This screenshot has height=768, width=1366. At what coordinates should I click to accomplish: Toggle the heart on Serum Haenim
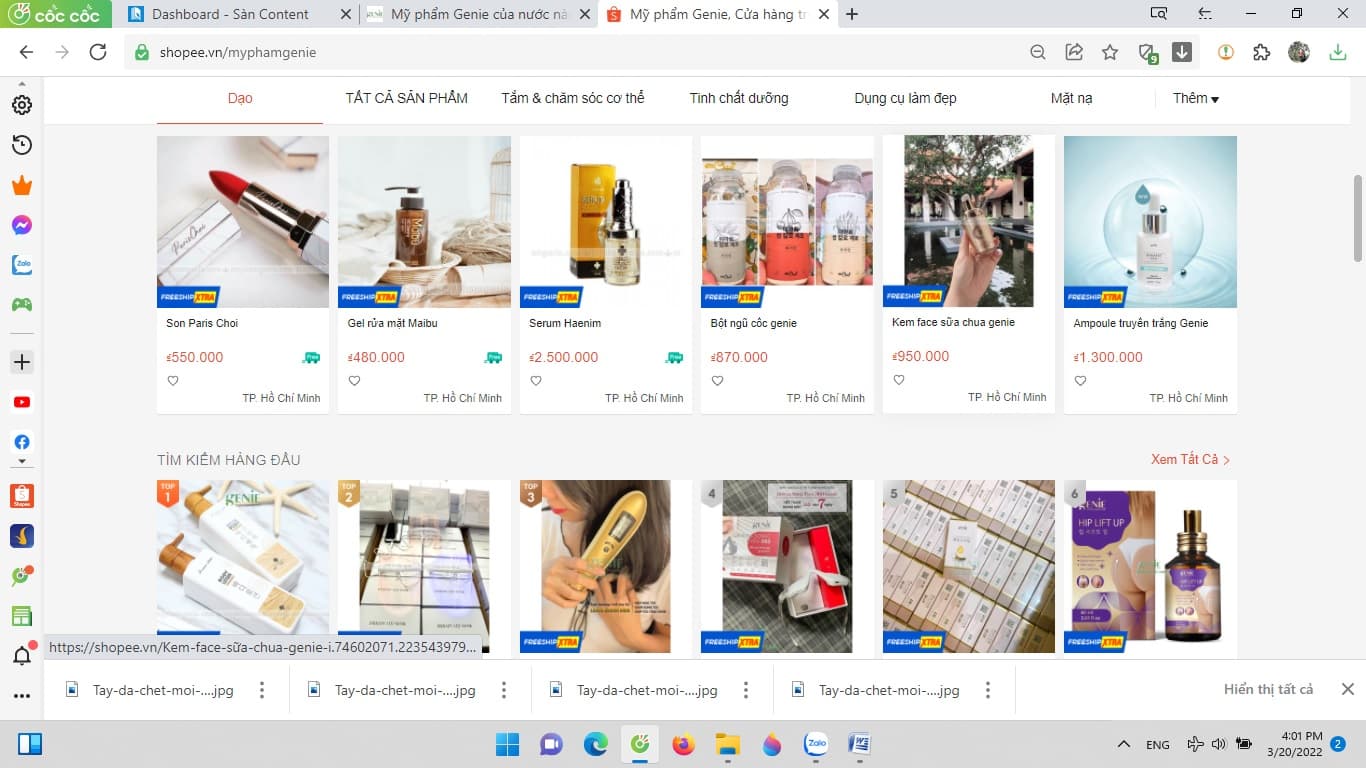pyautogui.click(x=536, y=381)
